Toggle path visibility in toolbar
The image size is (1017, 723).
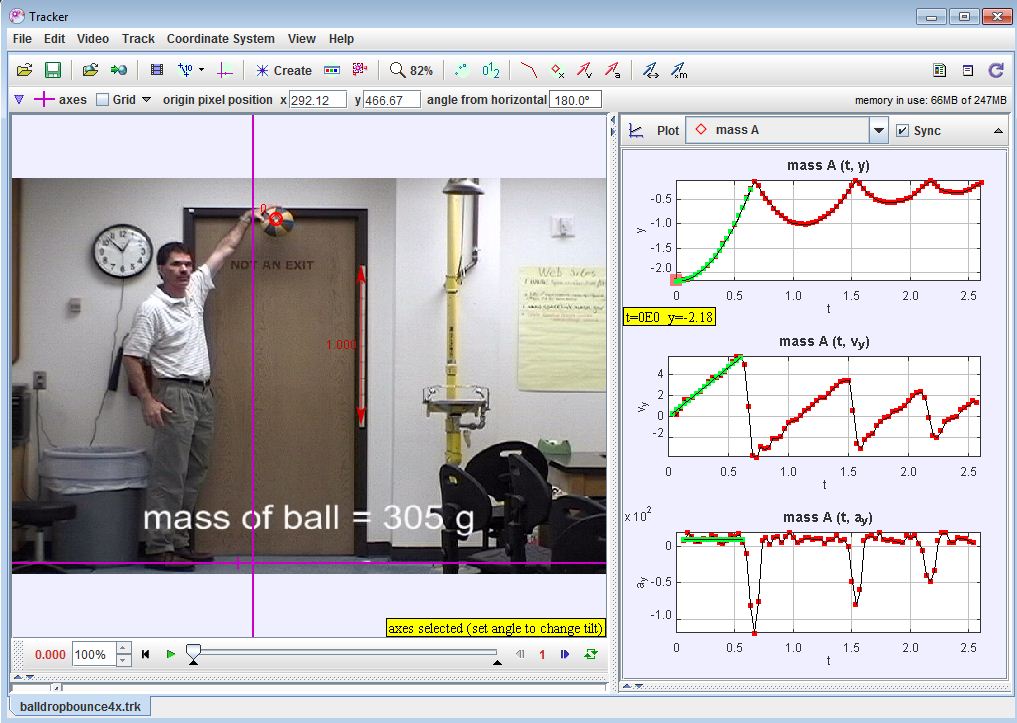(x=529, y=70)
